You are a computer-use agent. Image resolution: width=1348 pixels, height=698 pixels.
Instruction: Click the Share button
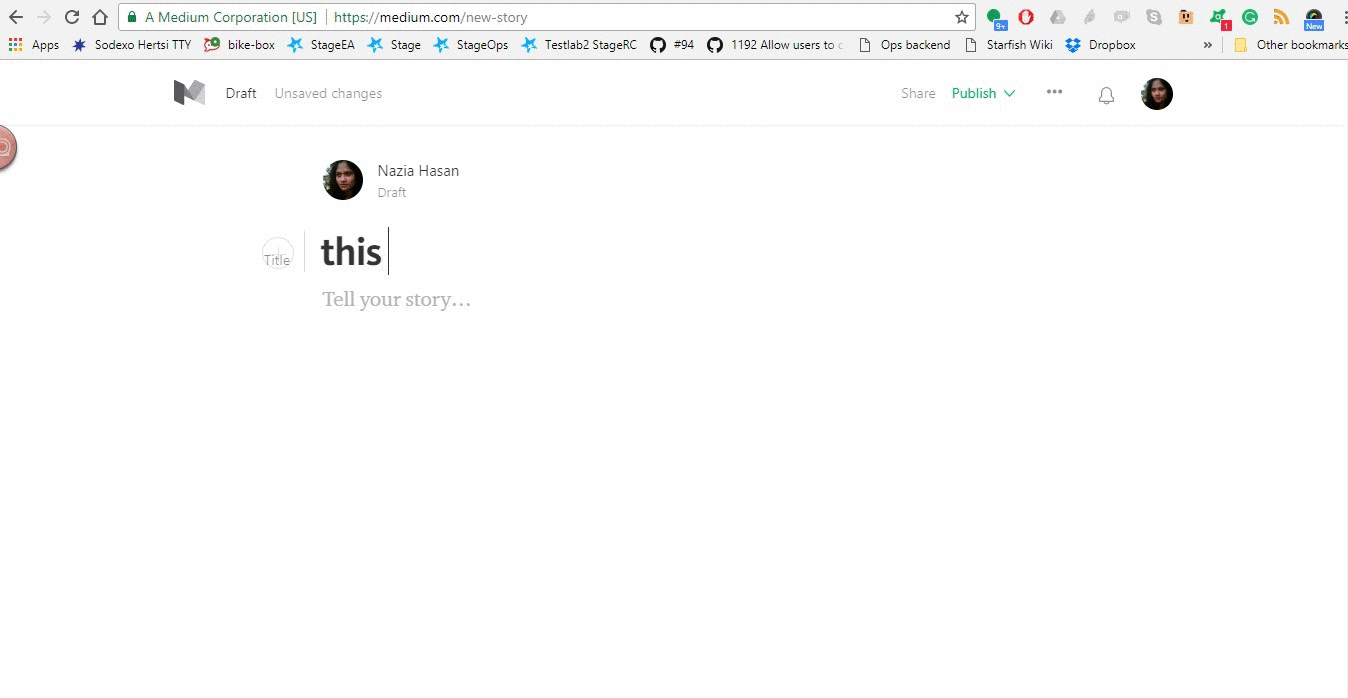[x=918, y=93]
